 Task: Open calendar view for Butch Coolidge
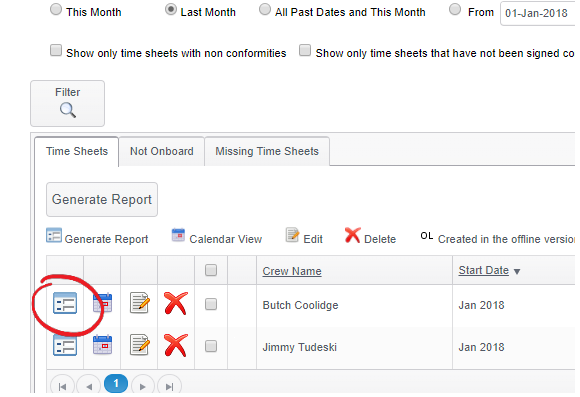click(102, 303)
